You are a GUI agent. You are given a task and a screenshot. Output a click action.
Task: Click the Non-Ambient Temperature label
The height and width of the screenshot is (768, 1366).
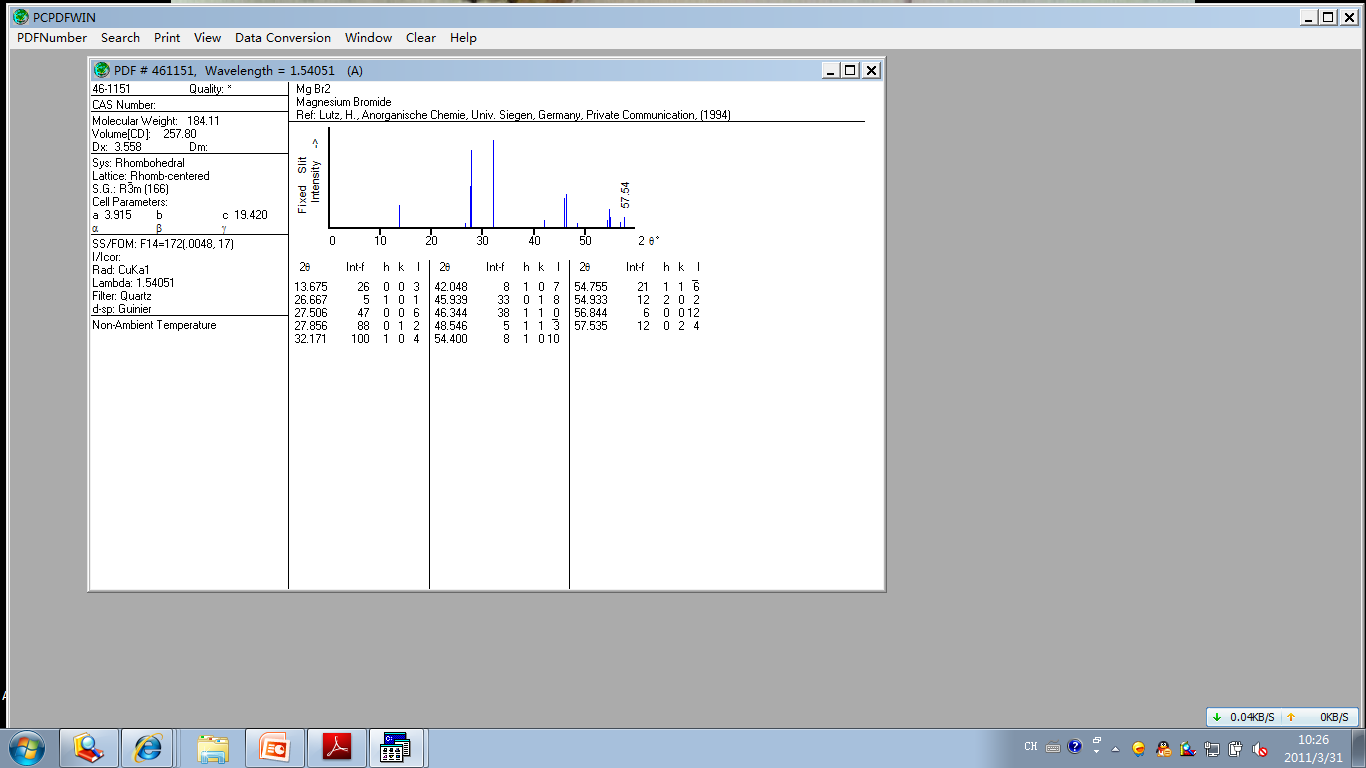coord(154,325)
